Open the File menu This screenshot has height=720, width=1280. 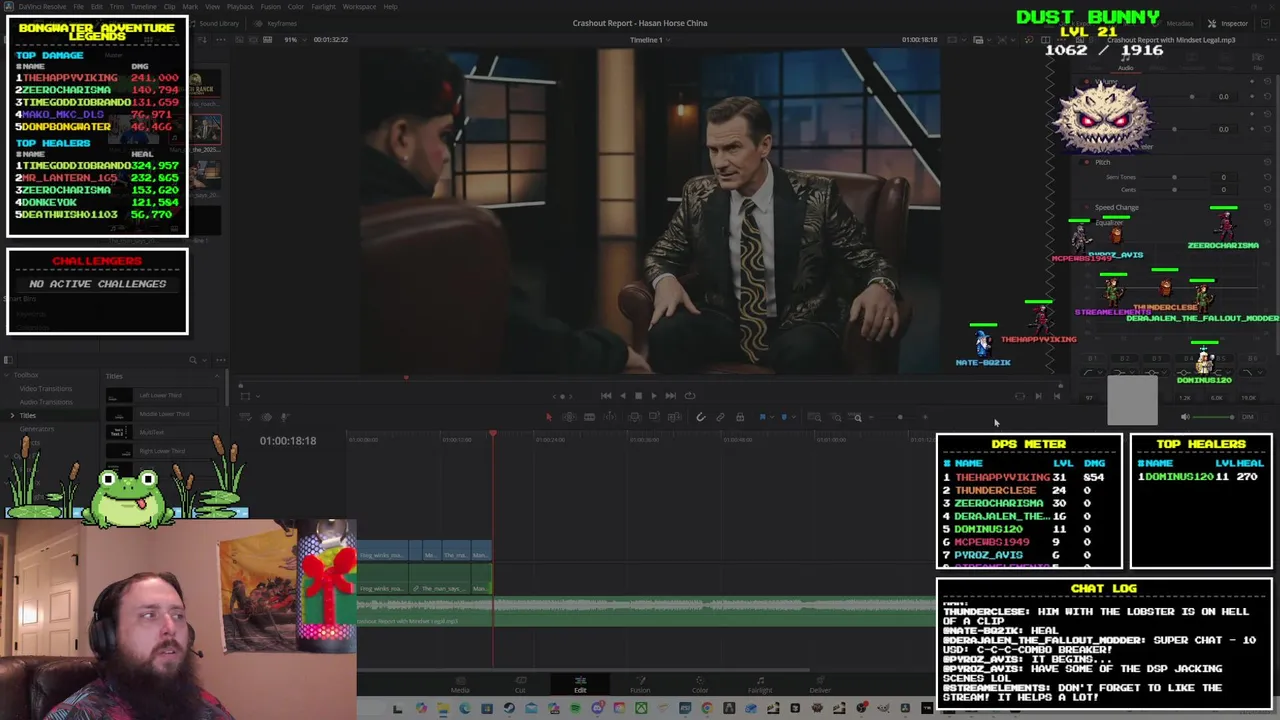pyautogui.click(x=78, y=6)
